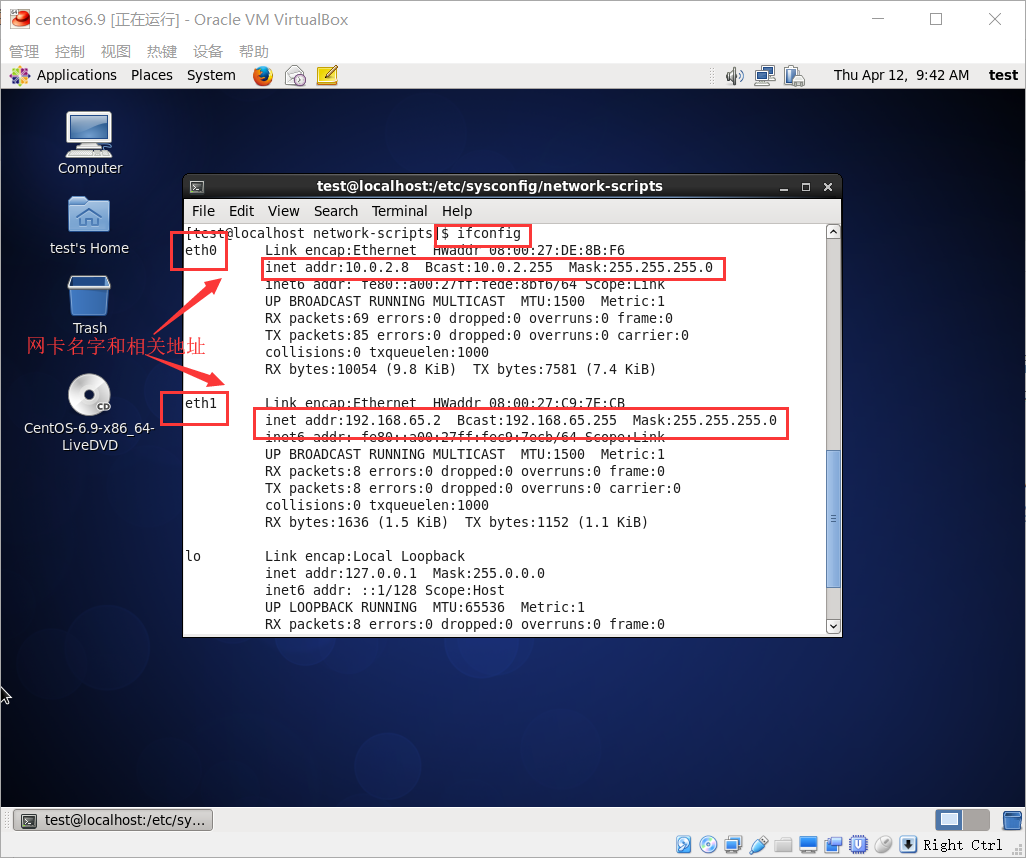Click the Thu Apr 12 clock

[x=901, y=75]
